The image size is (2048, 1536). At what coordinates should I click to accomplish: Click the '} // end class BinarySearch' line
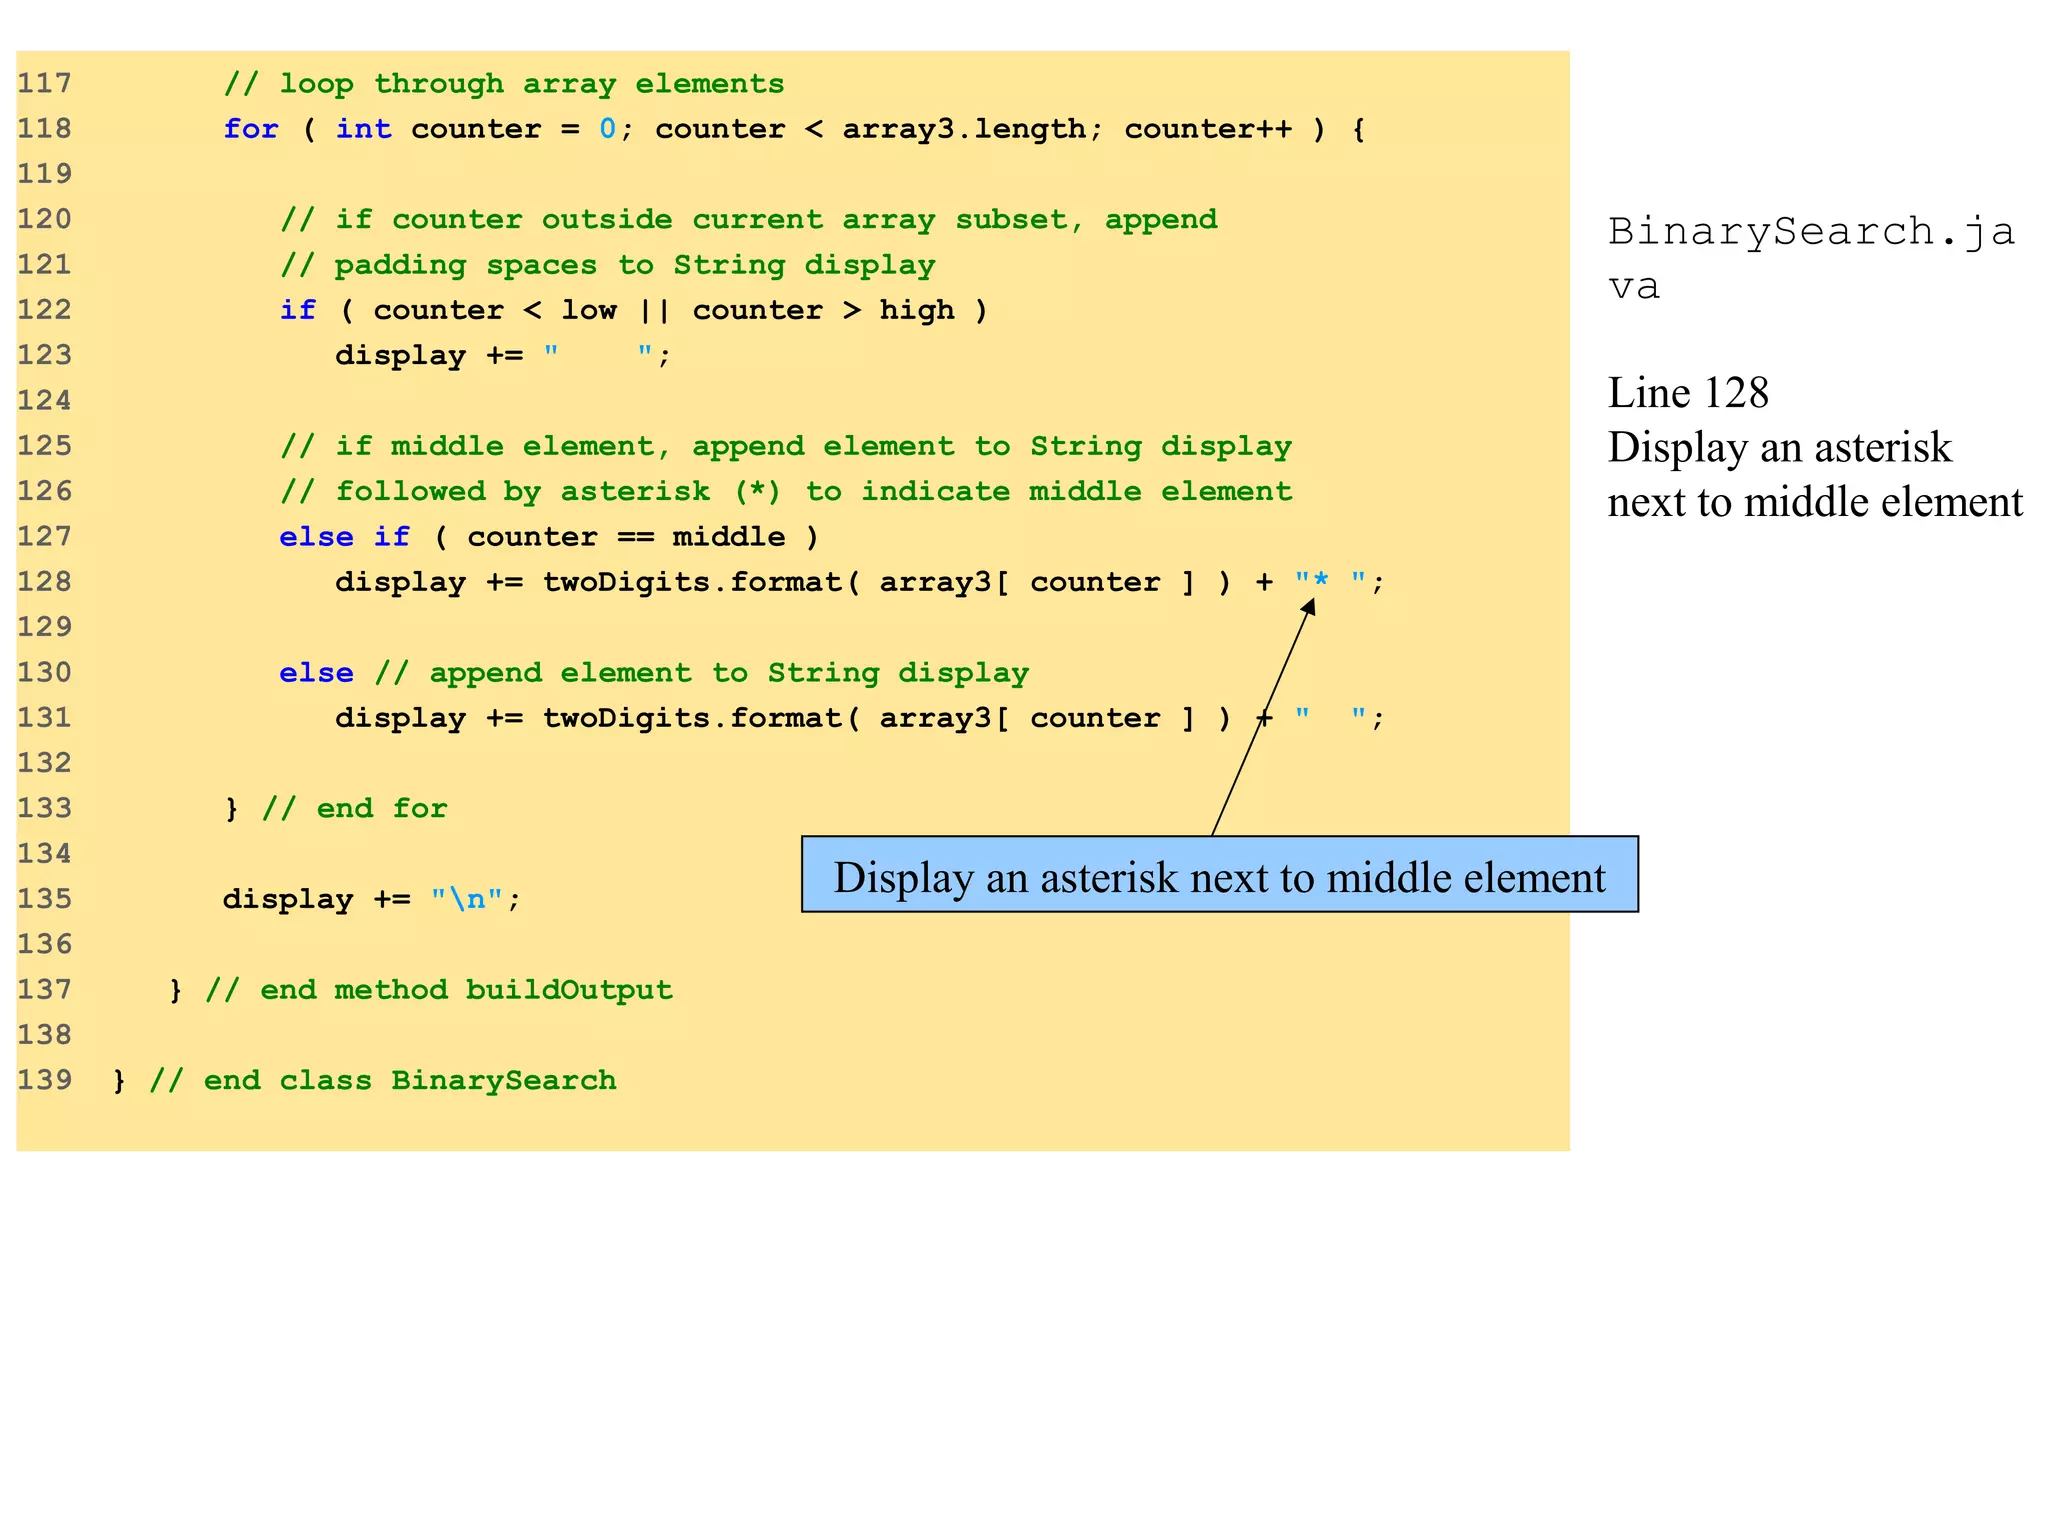(x=364, y=1080)
